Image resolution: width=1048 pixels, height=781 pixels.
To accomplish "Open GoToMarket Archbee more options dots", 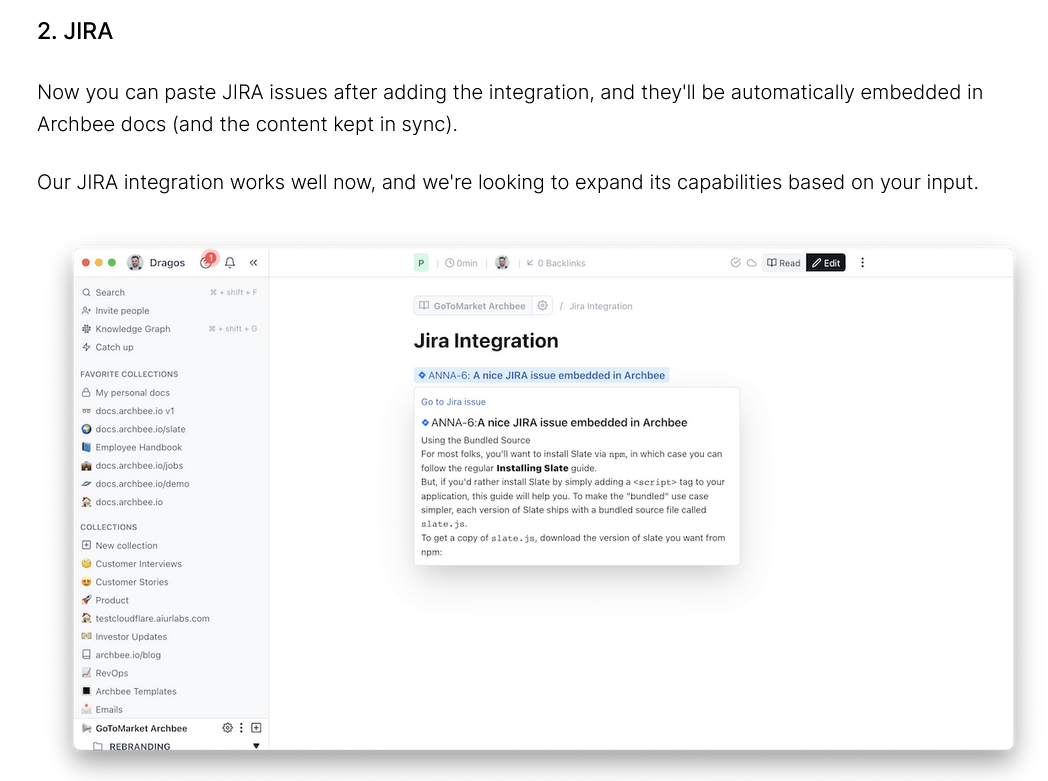I will (x=241, y=728).
